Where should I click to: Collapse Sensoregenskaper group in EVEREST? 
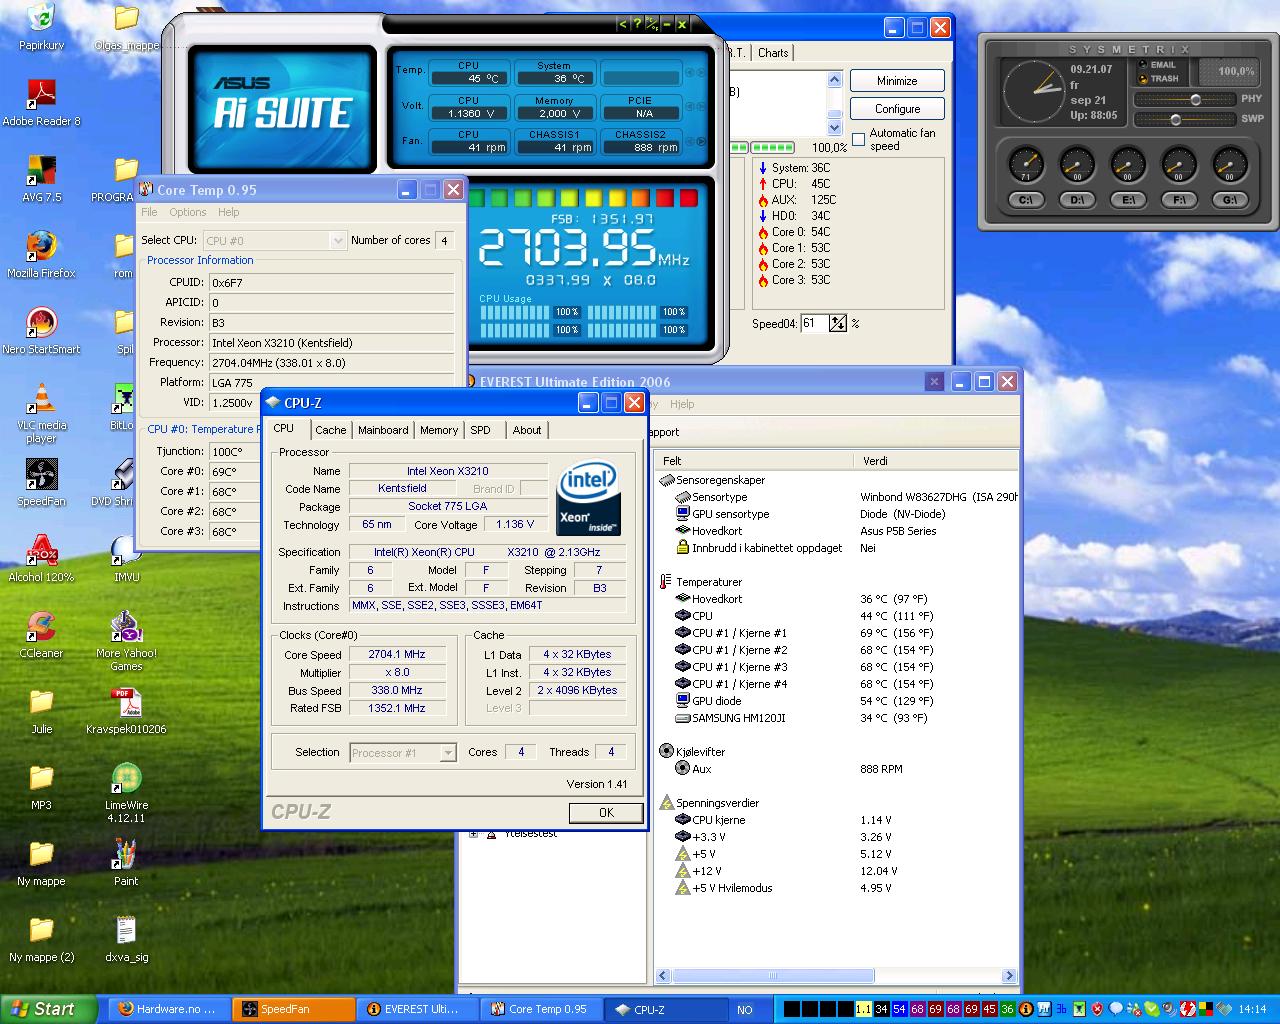pyautogui.click(x=666, y=480)
